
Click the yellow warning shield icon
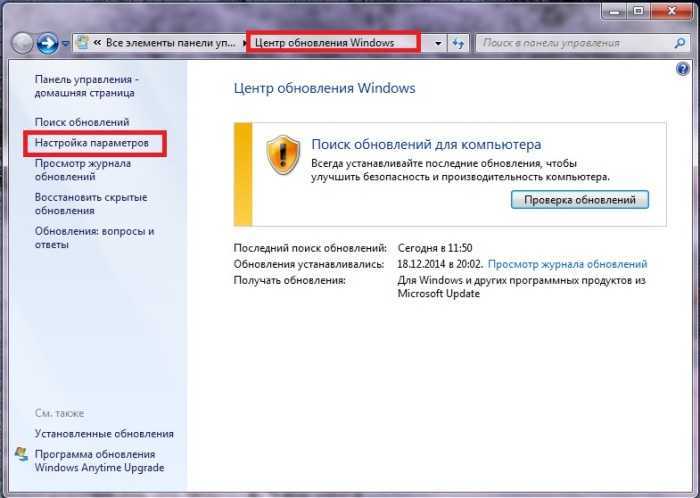[x=283, y=155]
